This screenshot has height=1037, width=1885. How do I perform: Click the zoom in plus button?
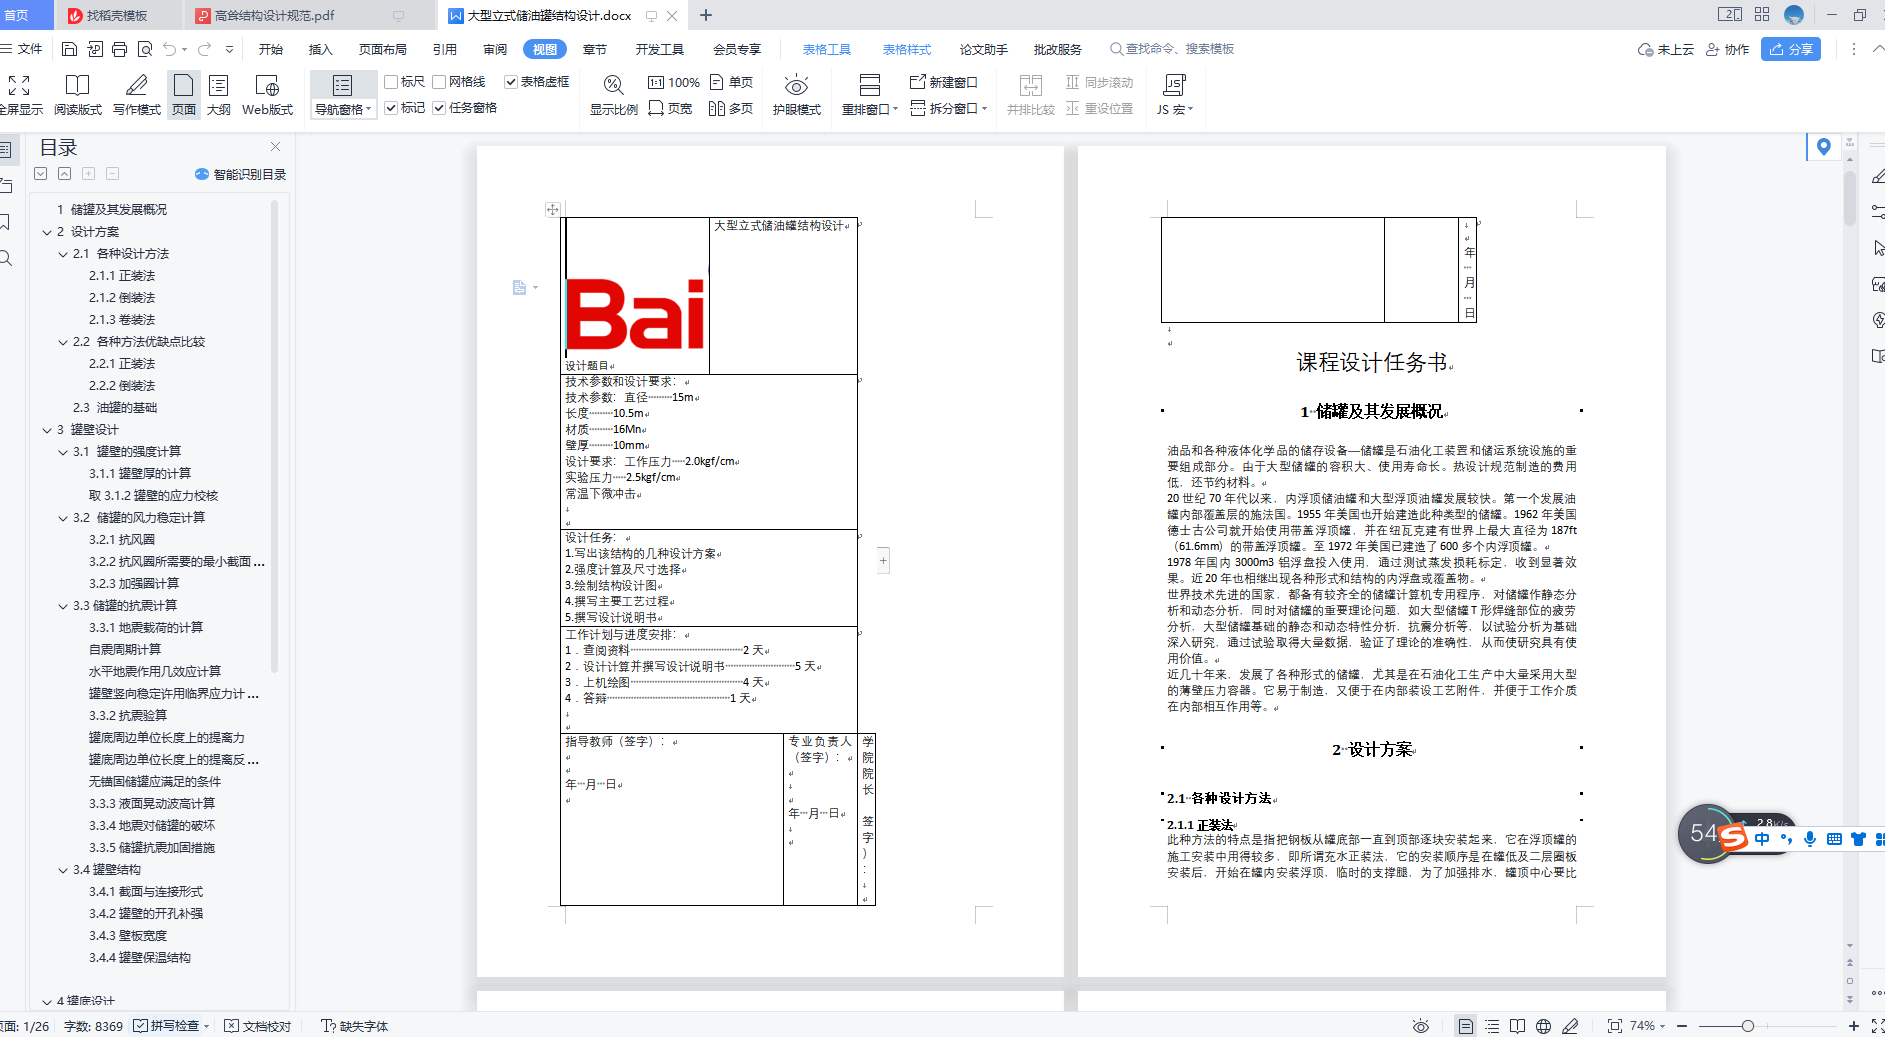tap(1853, 1026)
